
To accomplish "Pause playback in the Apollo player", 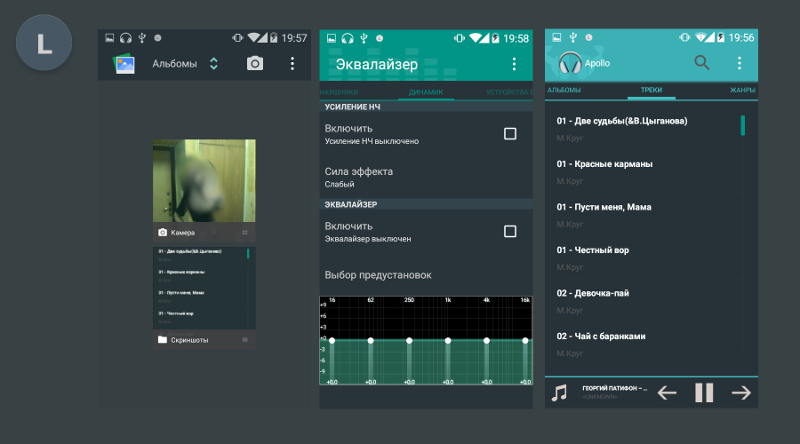I will (704, 392).
